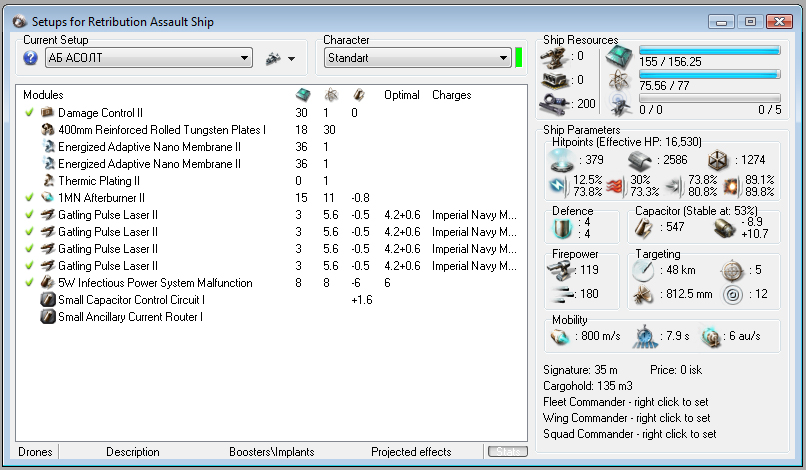Click Imperial Navy charge of first laser
Screen dimensions: 806x470
(x=474, y=214)
